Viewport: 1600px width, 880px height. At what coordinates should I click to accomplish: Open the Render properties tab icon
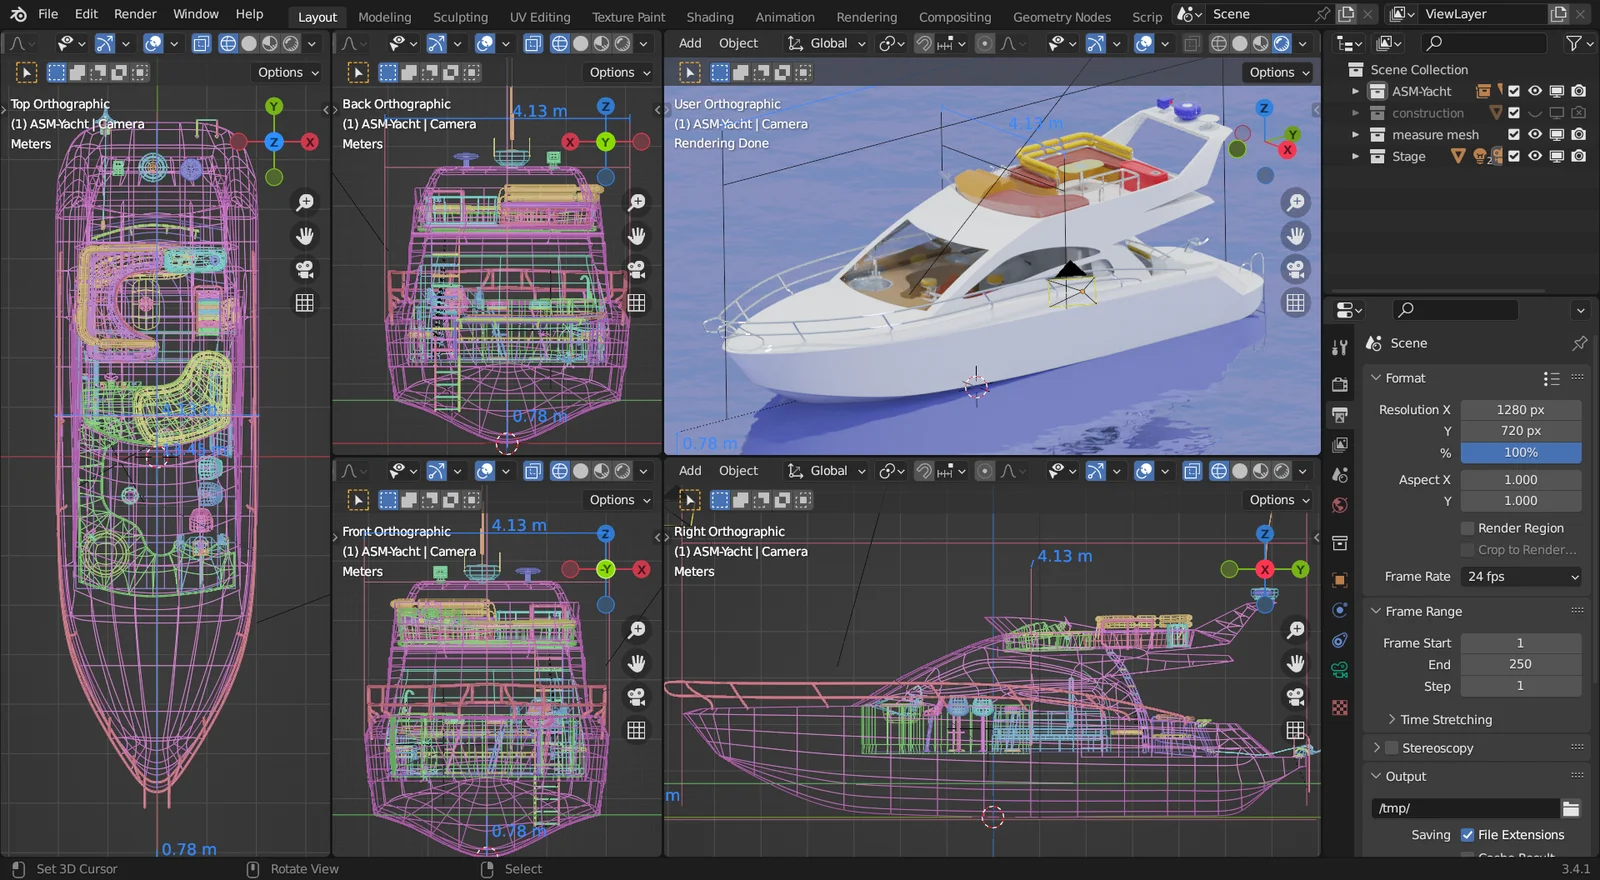point(1340,384)
